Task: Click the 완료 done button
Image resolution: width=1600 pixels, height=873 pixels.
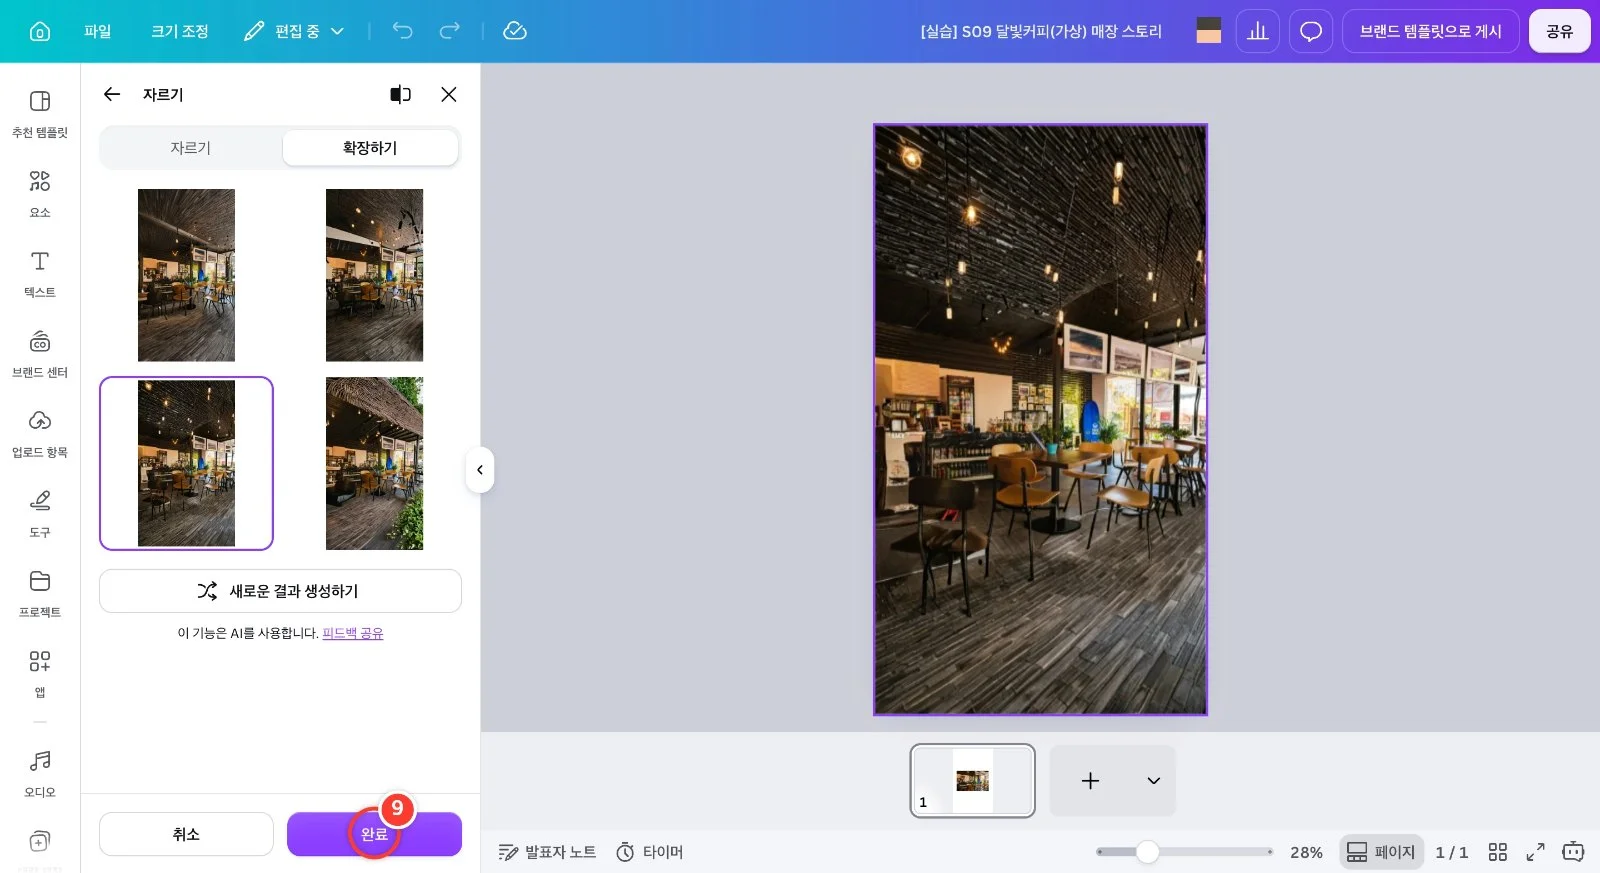Action: click(x=374, y=834)
